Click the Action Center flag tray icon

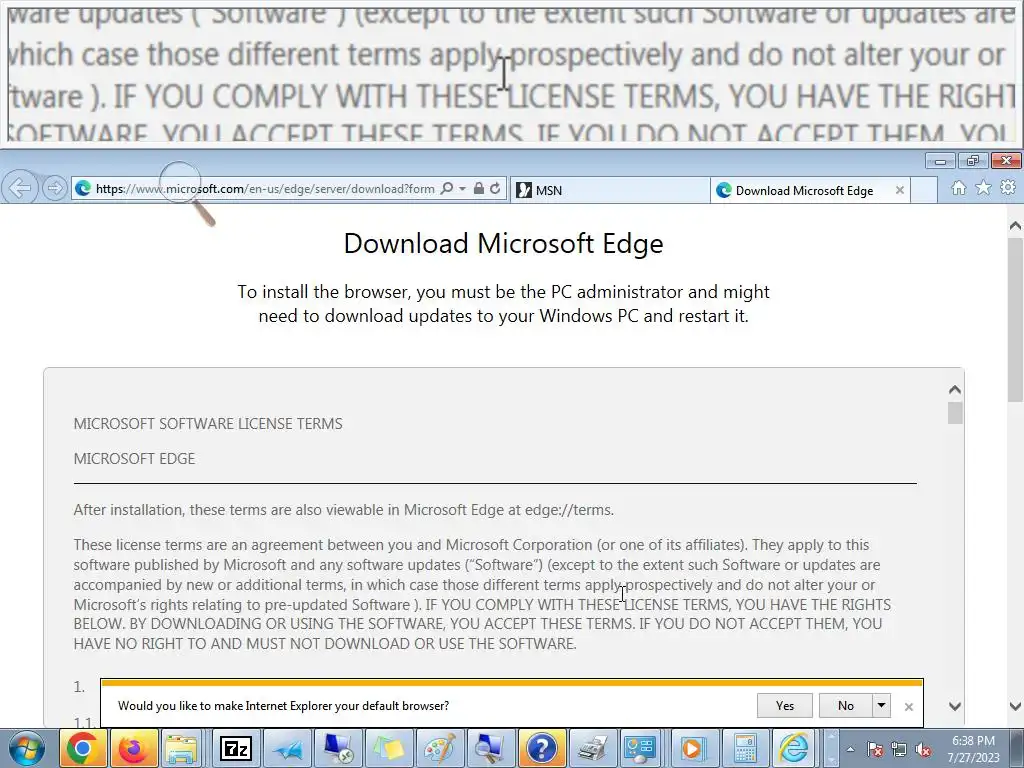click(875, 749)
